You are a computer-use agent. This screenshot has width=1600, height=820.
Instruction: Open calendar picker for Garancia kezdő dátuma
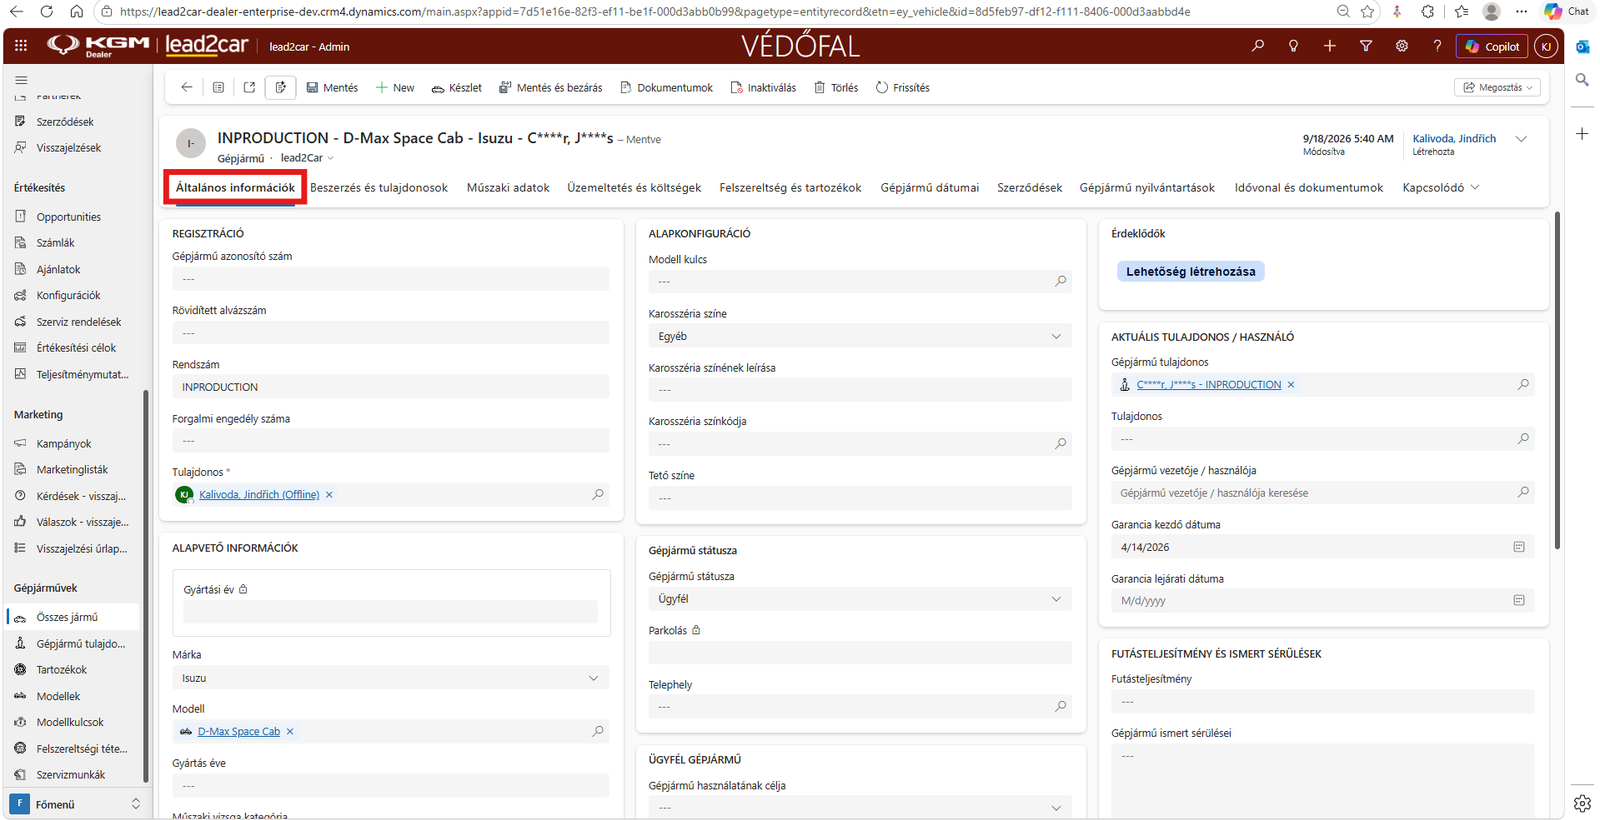[1519, 547]
